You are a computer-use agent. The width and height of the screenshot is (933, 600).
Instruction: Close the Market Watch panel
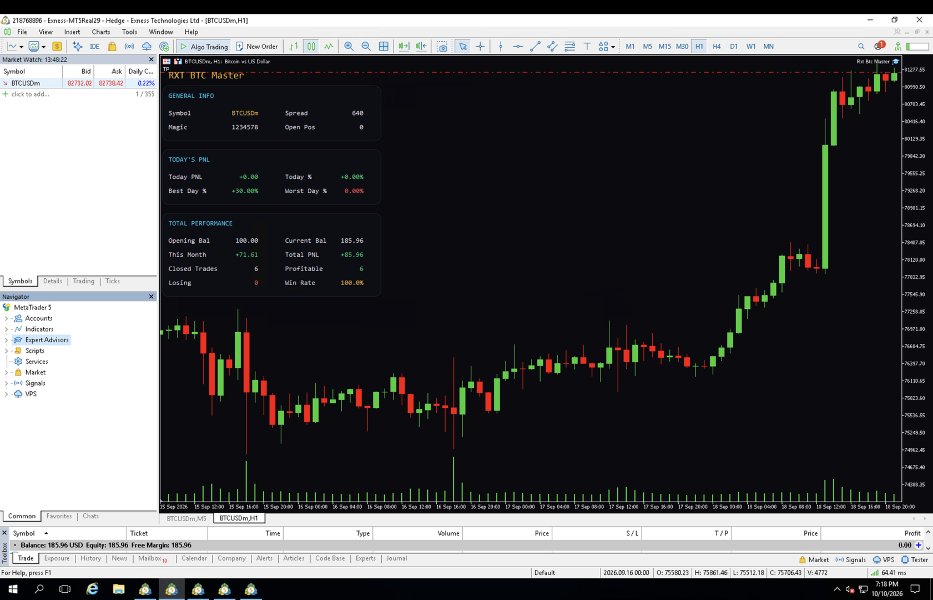[151, 60]
